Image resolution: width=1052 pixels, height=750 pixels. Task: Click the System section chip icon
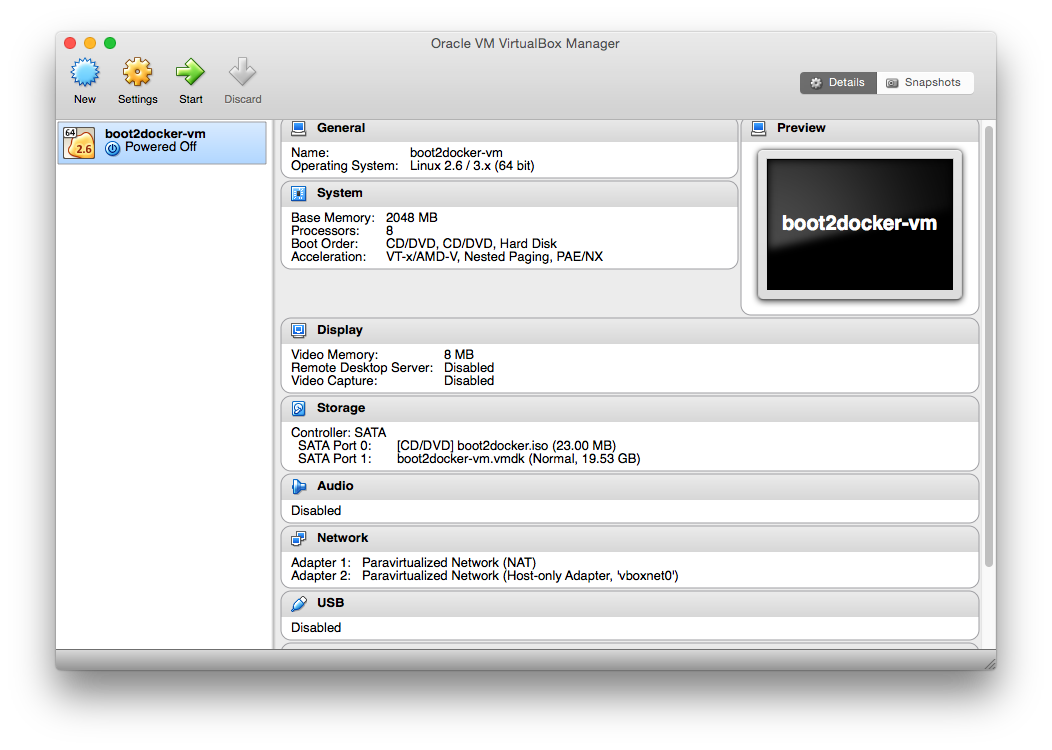(x=298, y=193)
